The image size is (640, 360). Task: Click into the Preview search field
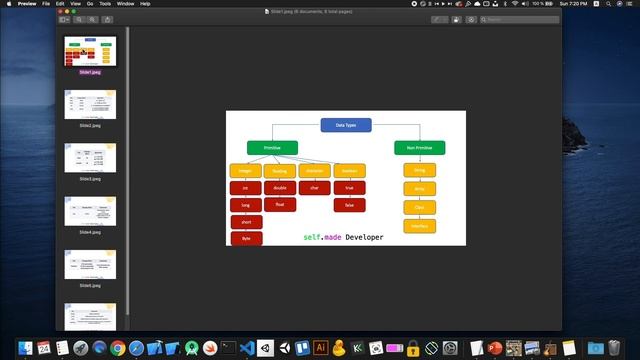tap(520, 20)
